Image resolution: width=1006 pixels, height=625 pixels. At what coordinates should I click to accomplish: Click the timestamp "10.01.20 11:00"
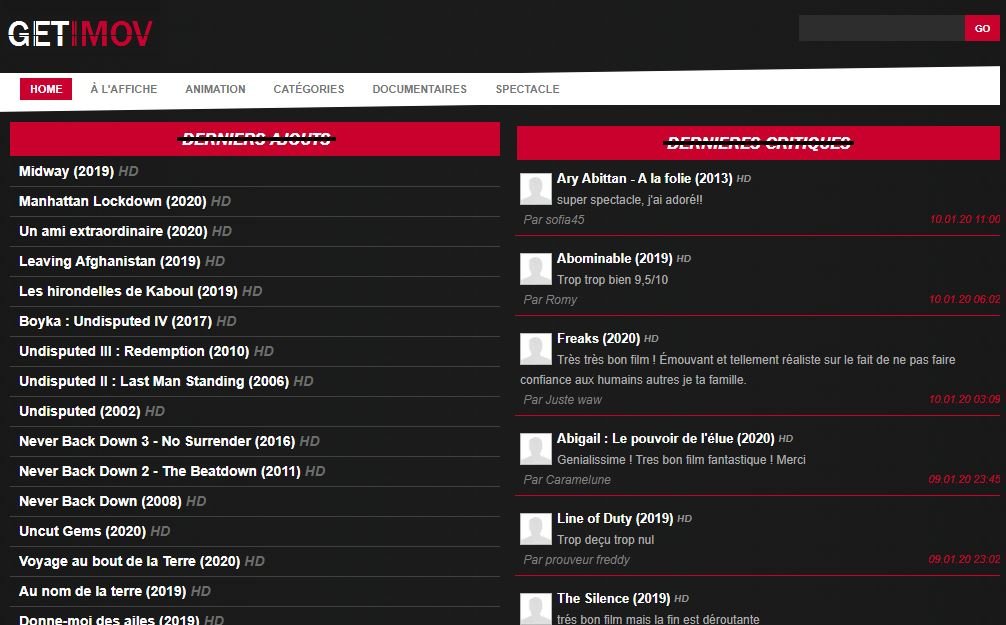965,219
